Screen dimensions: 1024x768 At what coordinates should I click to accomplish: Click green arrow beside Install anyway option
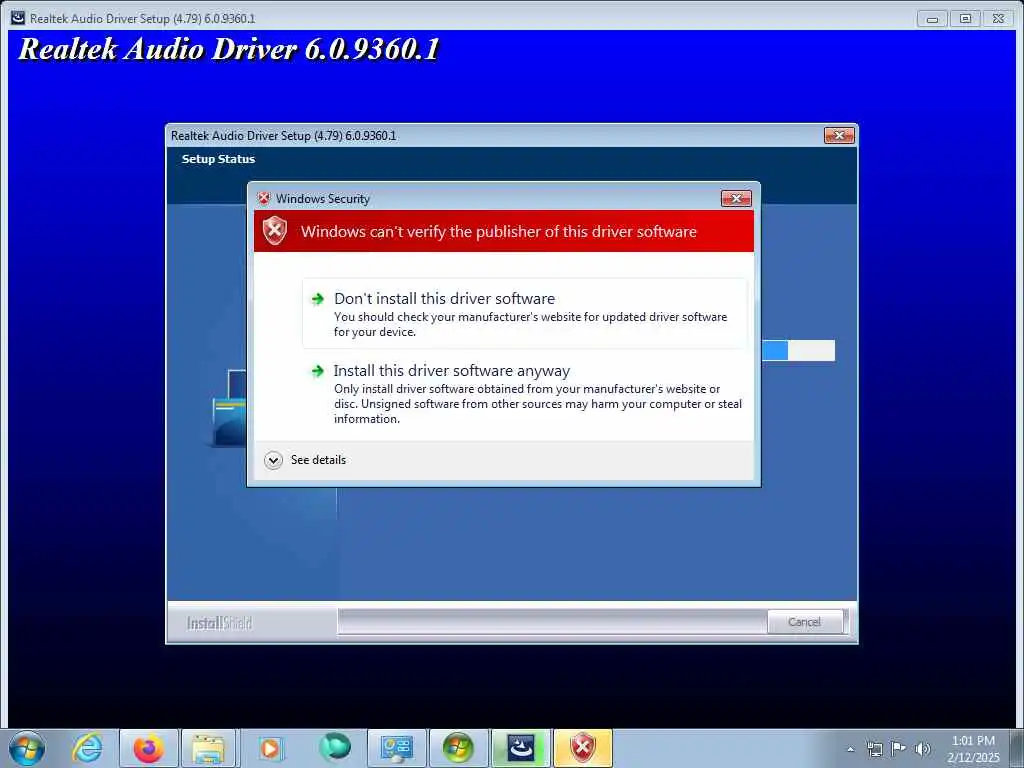coord(317,371)
